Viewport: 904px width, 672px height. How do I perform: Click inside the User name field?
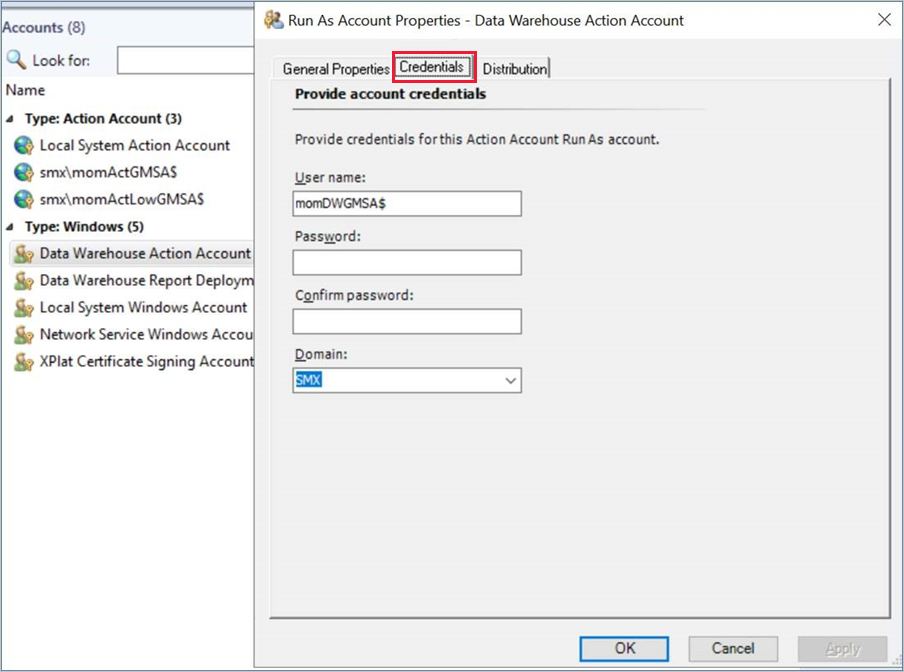click(x=407, y=203)
